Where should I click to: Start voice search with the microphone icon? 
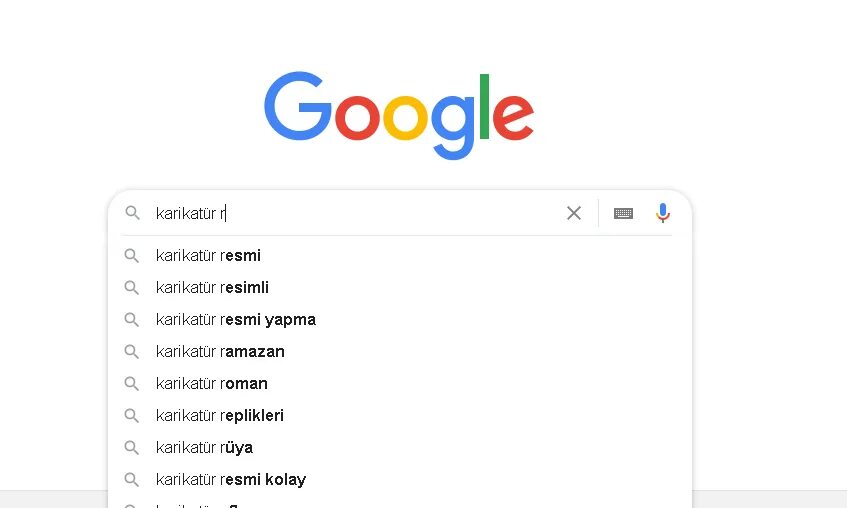662,213
